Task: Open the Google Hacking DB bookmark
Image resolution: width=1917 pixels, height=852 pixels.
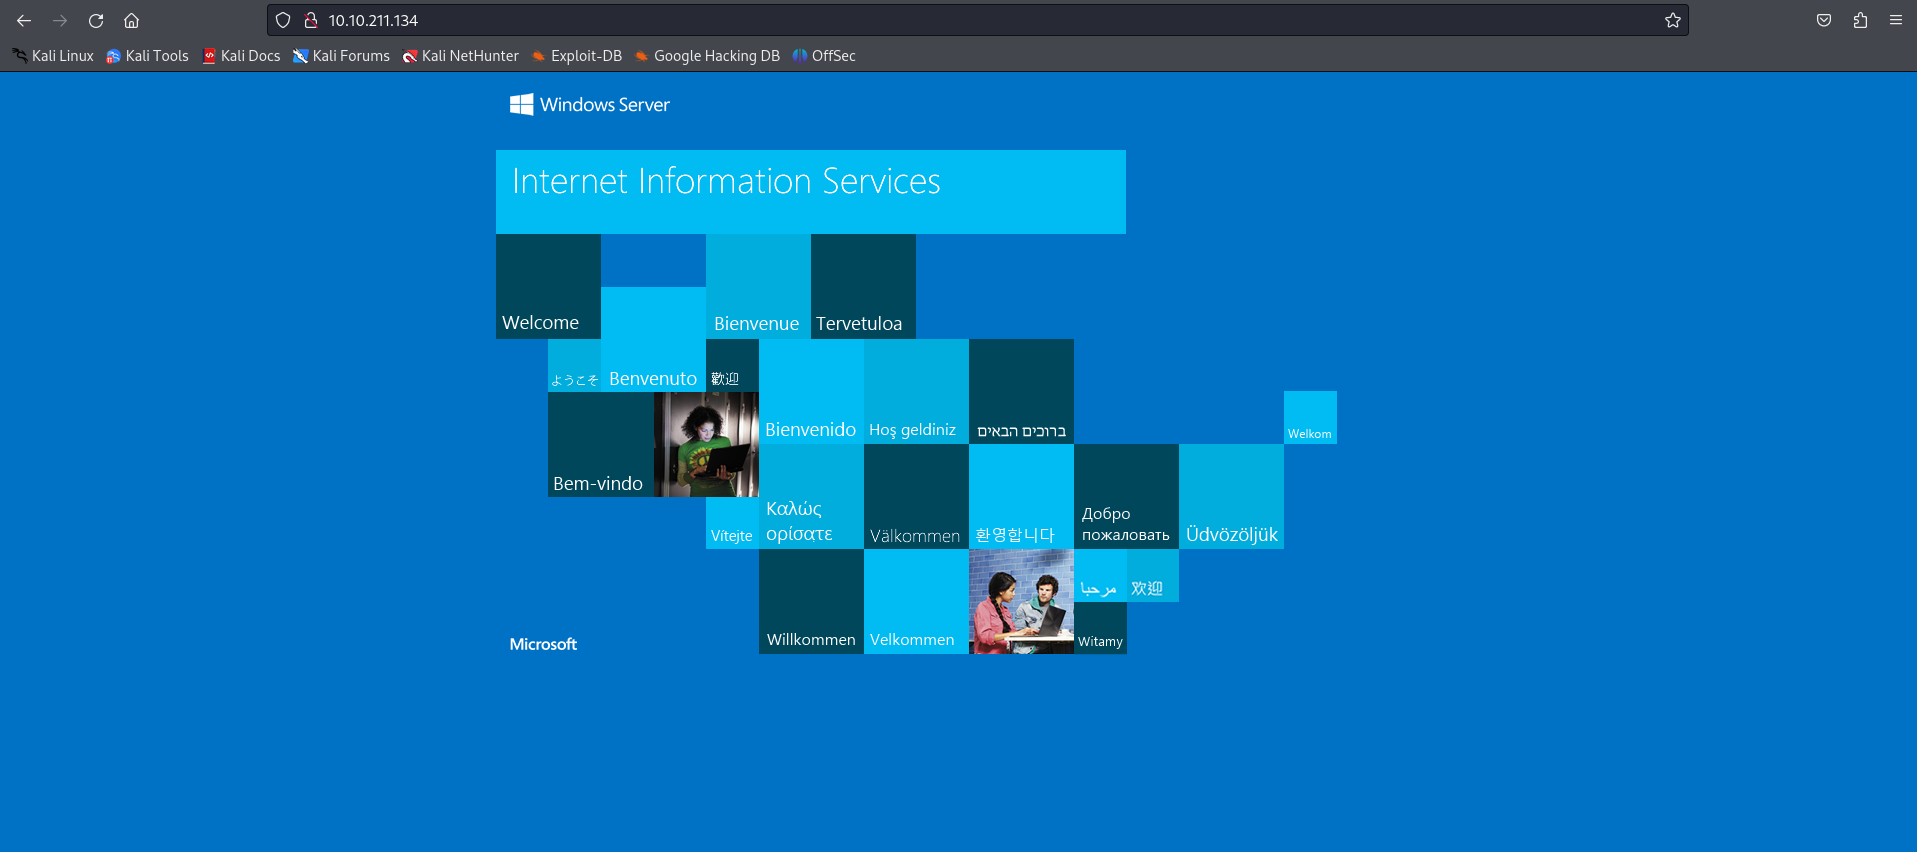Action: (x=707, y=56)
